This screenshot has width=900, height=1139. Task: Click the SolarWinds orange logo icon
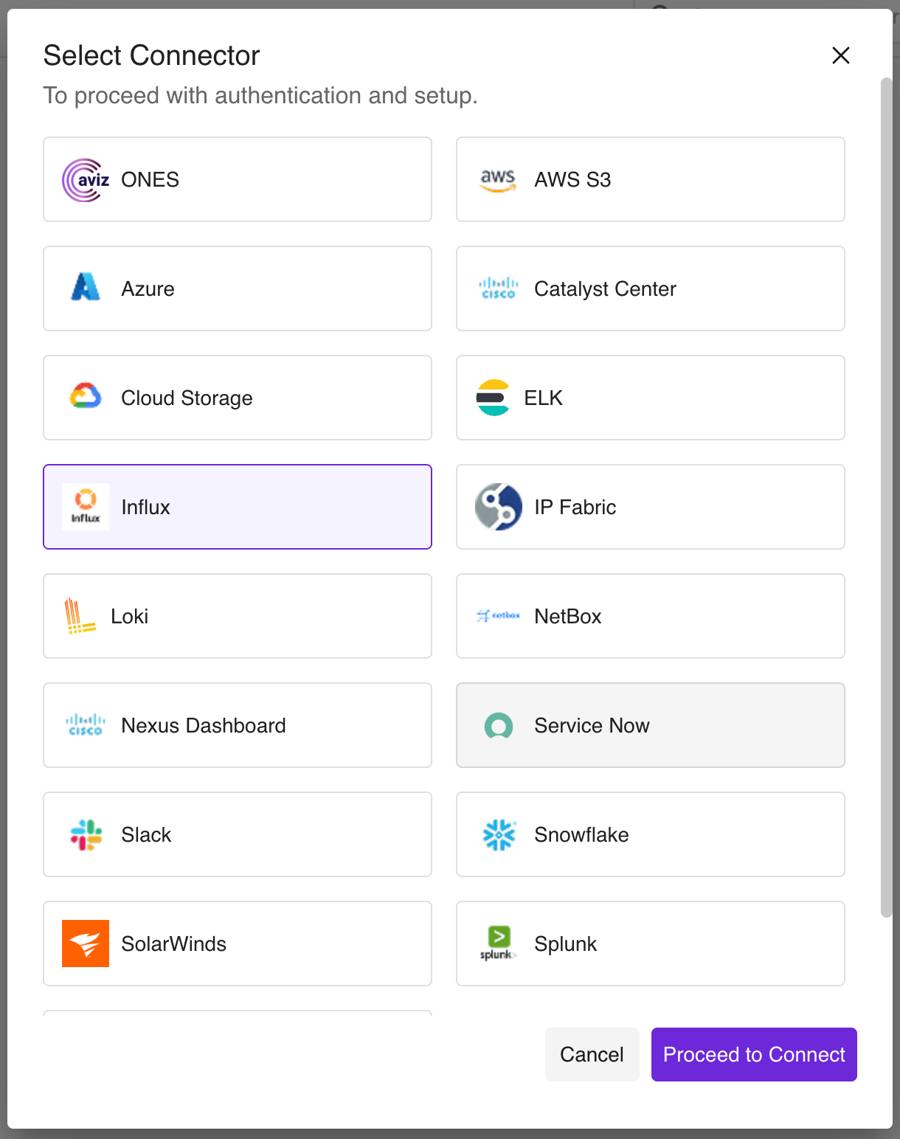coord(85,943)
